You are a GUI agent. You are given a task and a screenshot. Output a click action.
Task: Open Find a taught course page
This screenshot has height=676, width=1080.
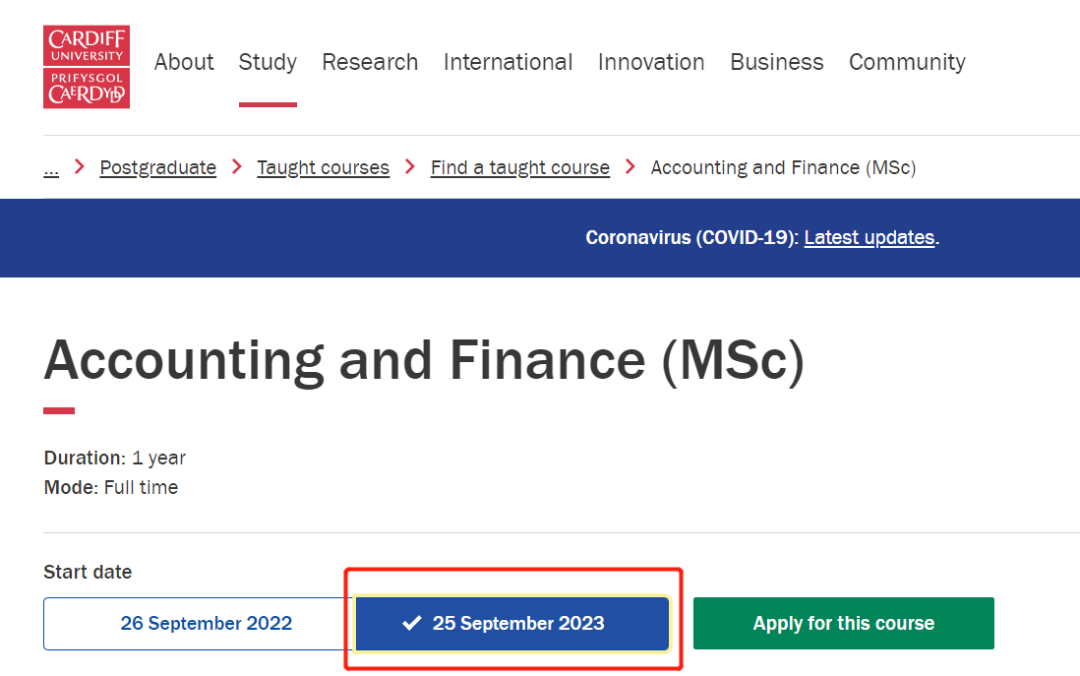[x=519, y=167]
